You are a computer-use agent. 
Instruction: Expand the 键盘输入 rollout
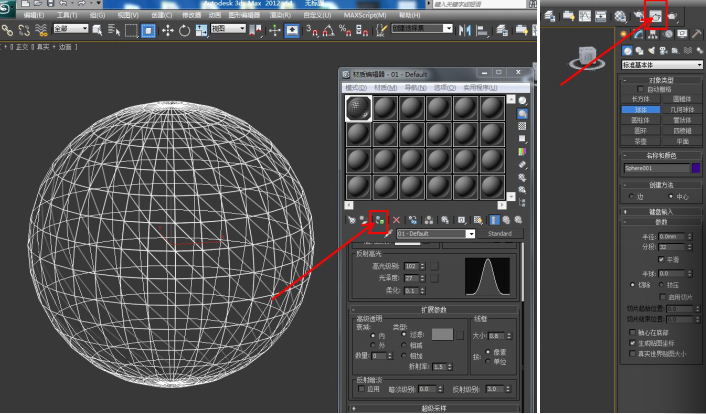(661, 211)
